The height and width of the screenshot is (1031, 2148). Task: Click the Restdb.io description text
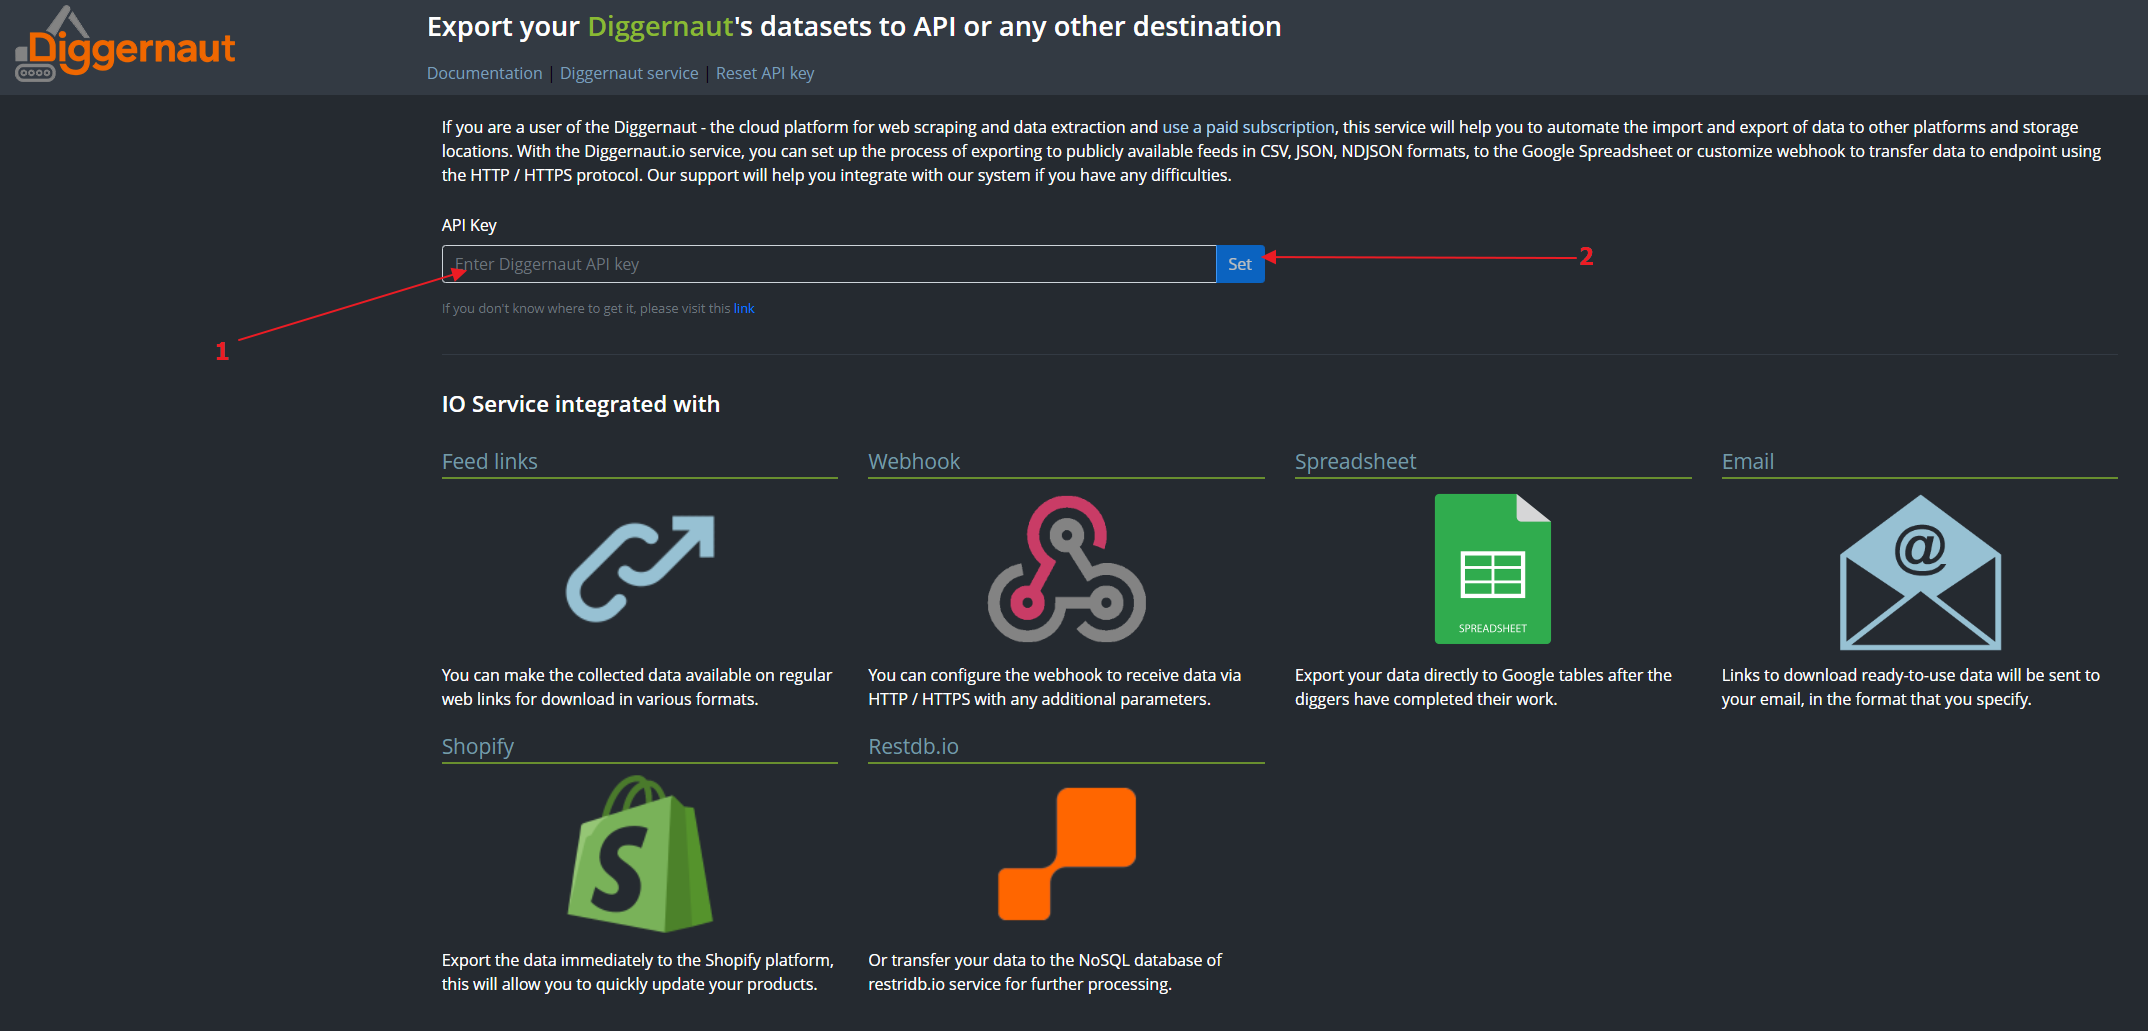coord(1045,972)
